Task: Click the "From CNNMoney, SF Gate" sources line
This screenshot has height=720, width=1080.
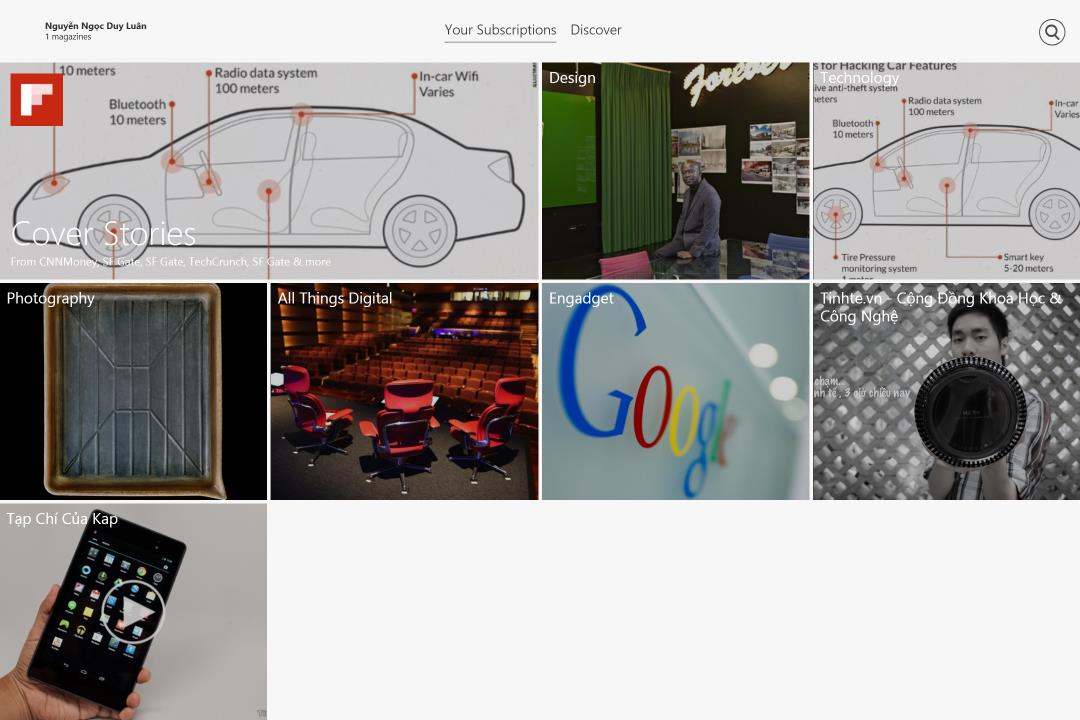Action: (170, 262)
